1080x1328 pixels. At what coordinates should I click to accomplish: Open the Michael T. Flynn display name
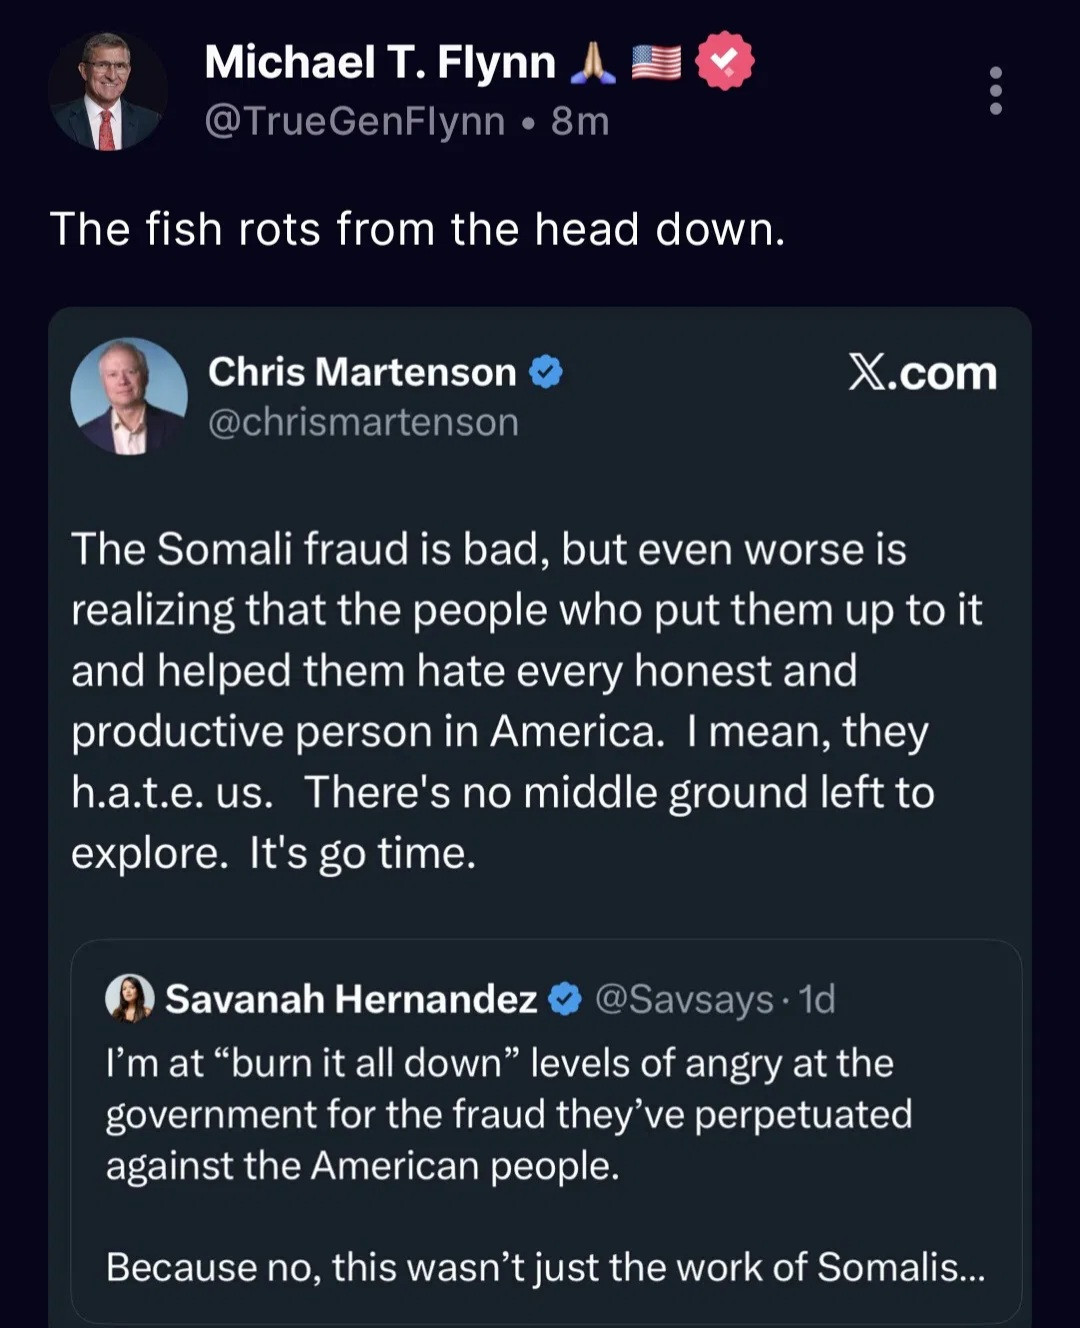pyautogui.click(x=379, y=62)
